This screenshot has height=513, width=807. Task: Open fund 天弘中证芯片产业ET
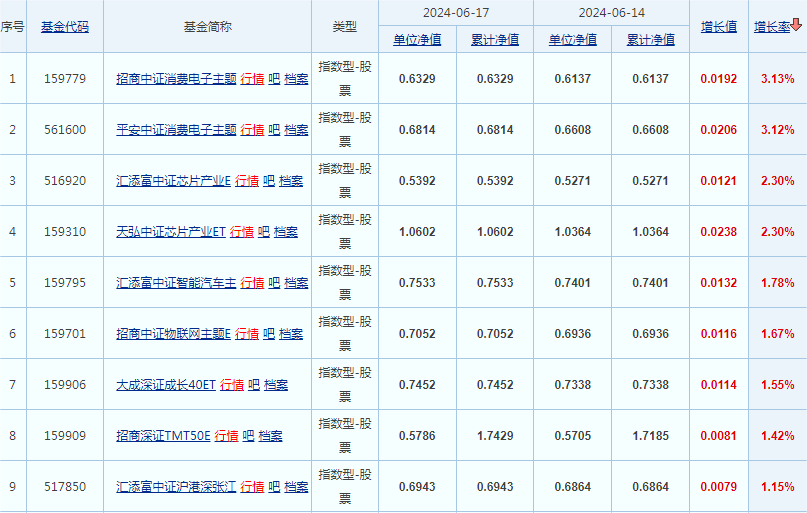point(171,232)
